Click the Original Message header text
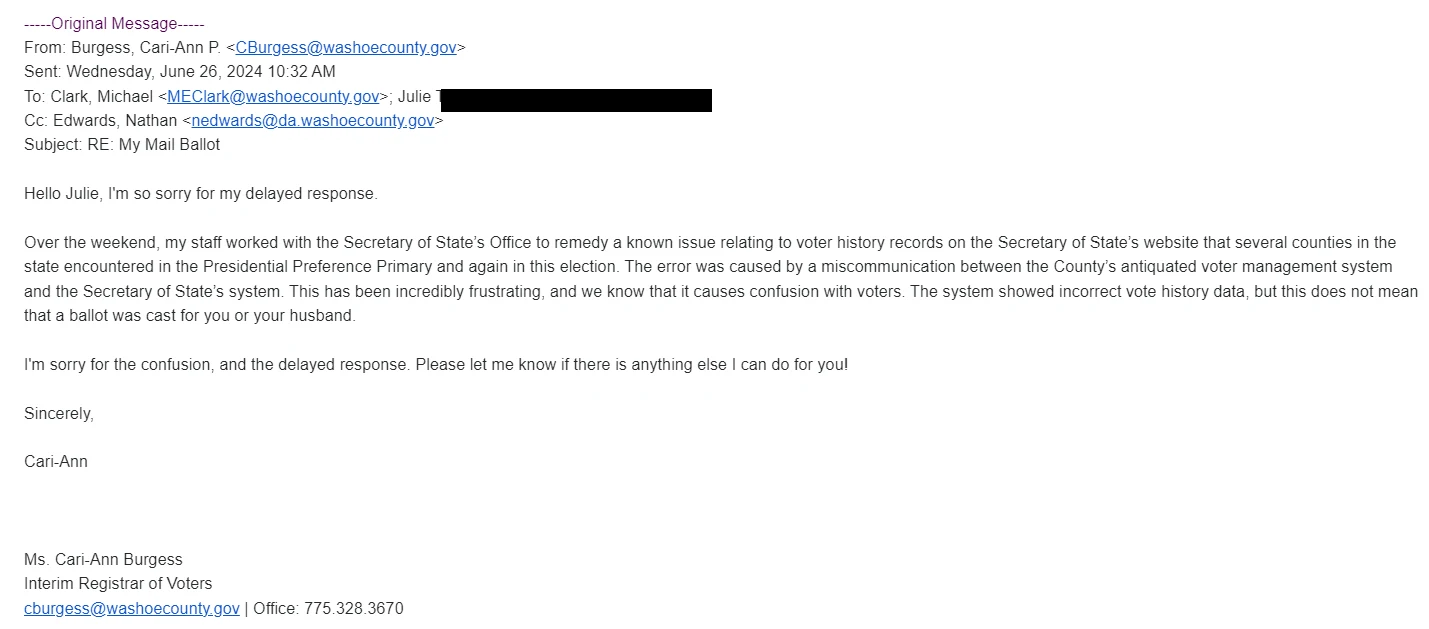The image size is (1429, 629). coord(114,23)
